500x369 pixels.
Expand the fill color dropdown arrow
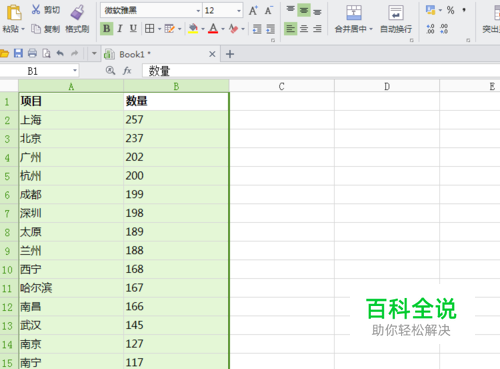click(203, 29)
